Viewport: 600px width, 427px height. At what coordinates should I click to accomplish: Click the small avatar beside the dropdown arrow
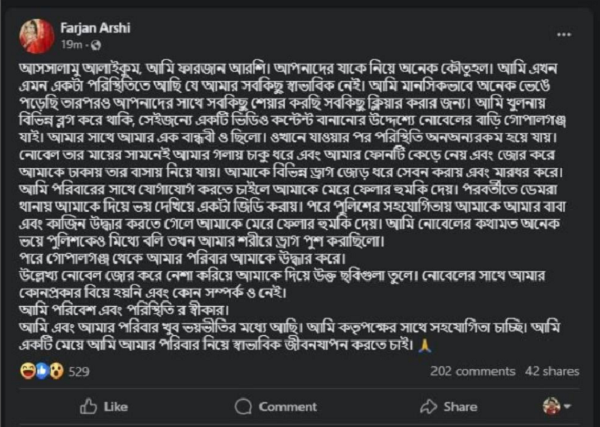550,407
